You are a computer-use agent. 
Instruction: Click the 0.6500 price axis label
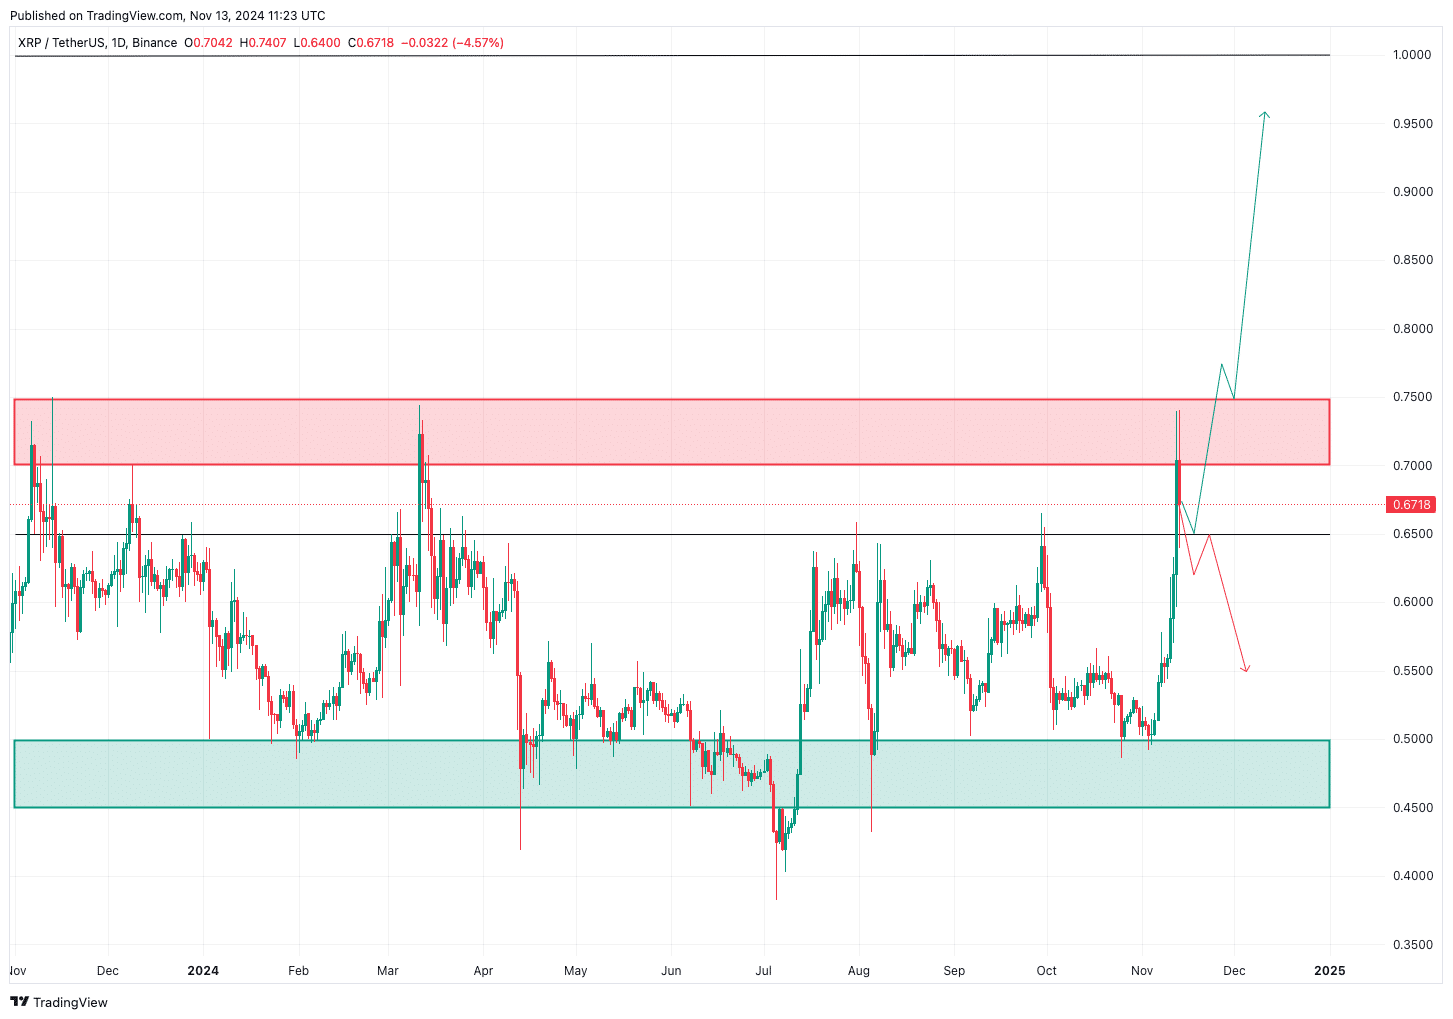click(x=1412, y=534)
